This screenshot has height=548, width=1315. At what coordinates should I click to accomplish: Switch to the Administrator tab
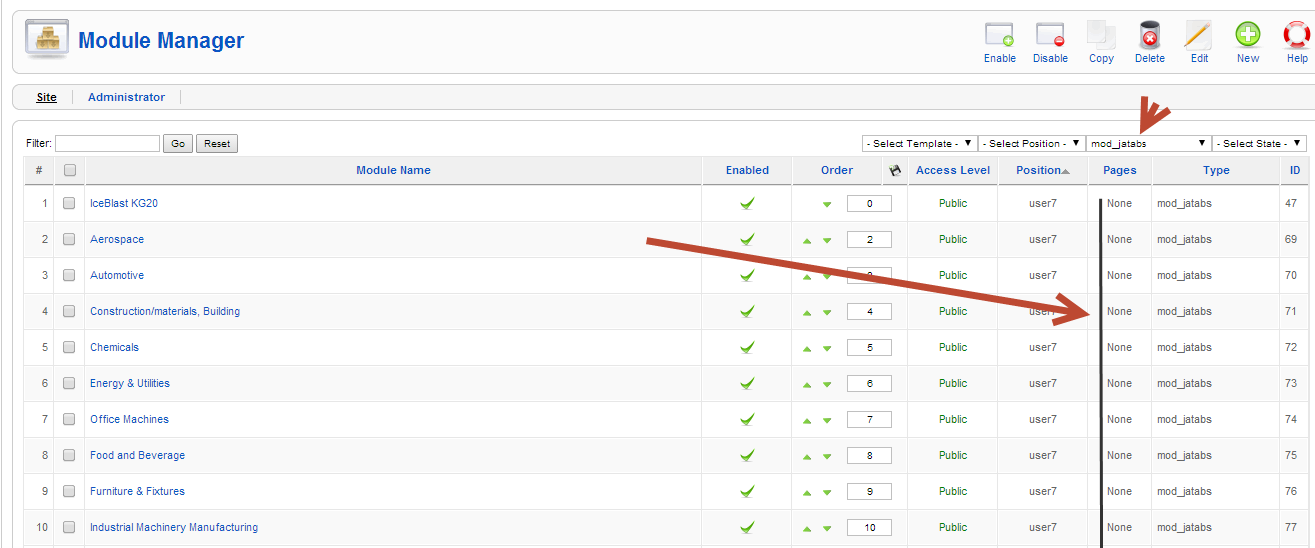126,97
